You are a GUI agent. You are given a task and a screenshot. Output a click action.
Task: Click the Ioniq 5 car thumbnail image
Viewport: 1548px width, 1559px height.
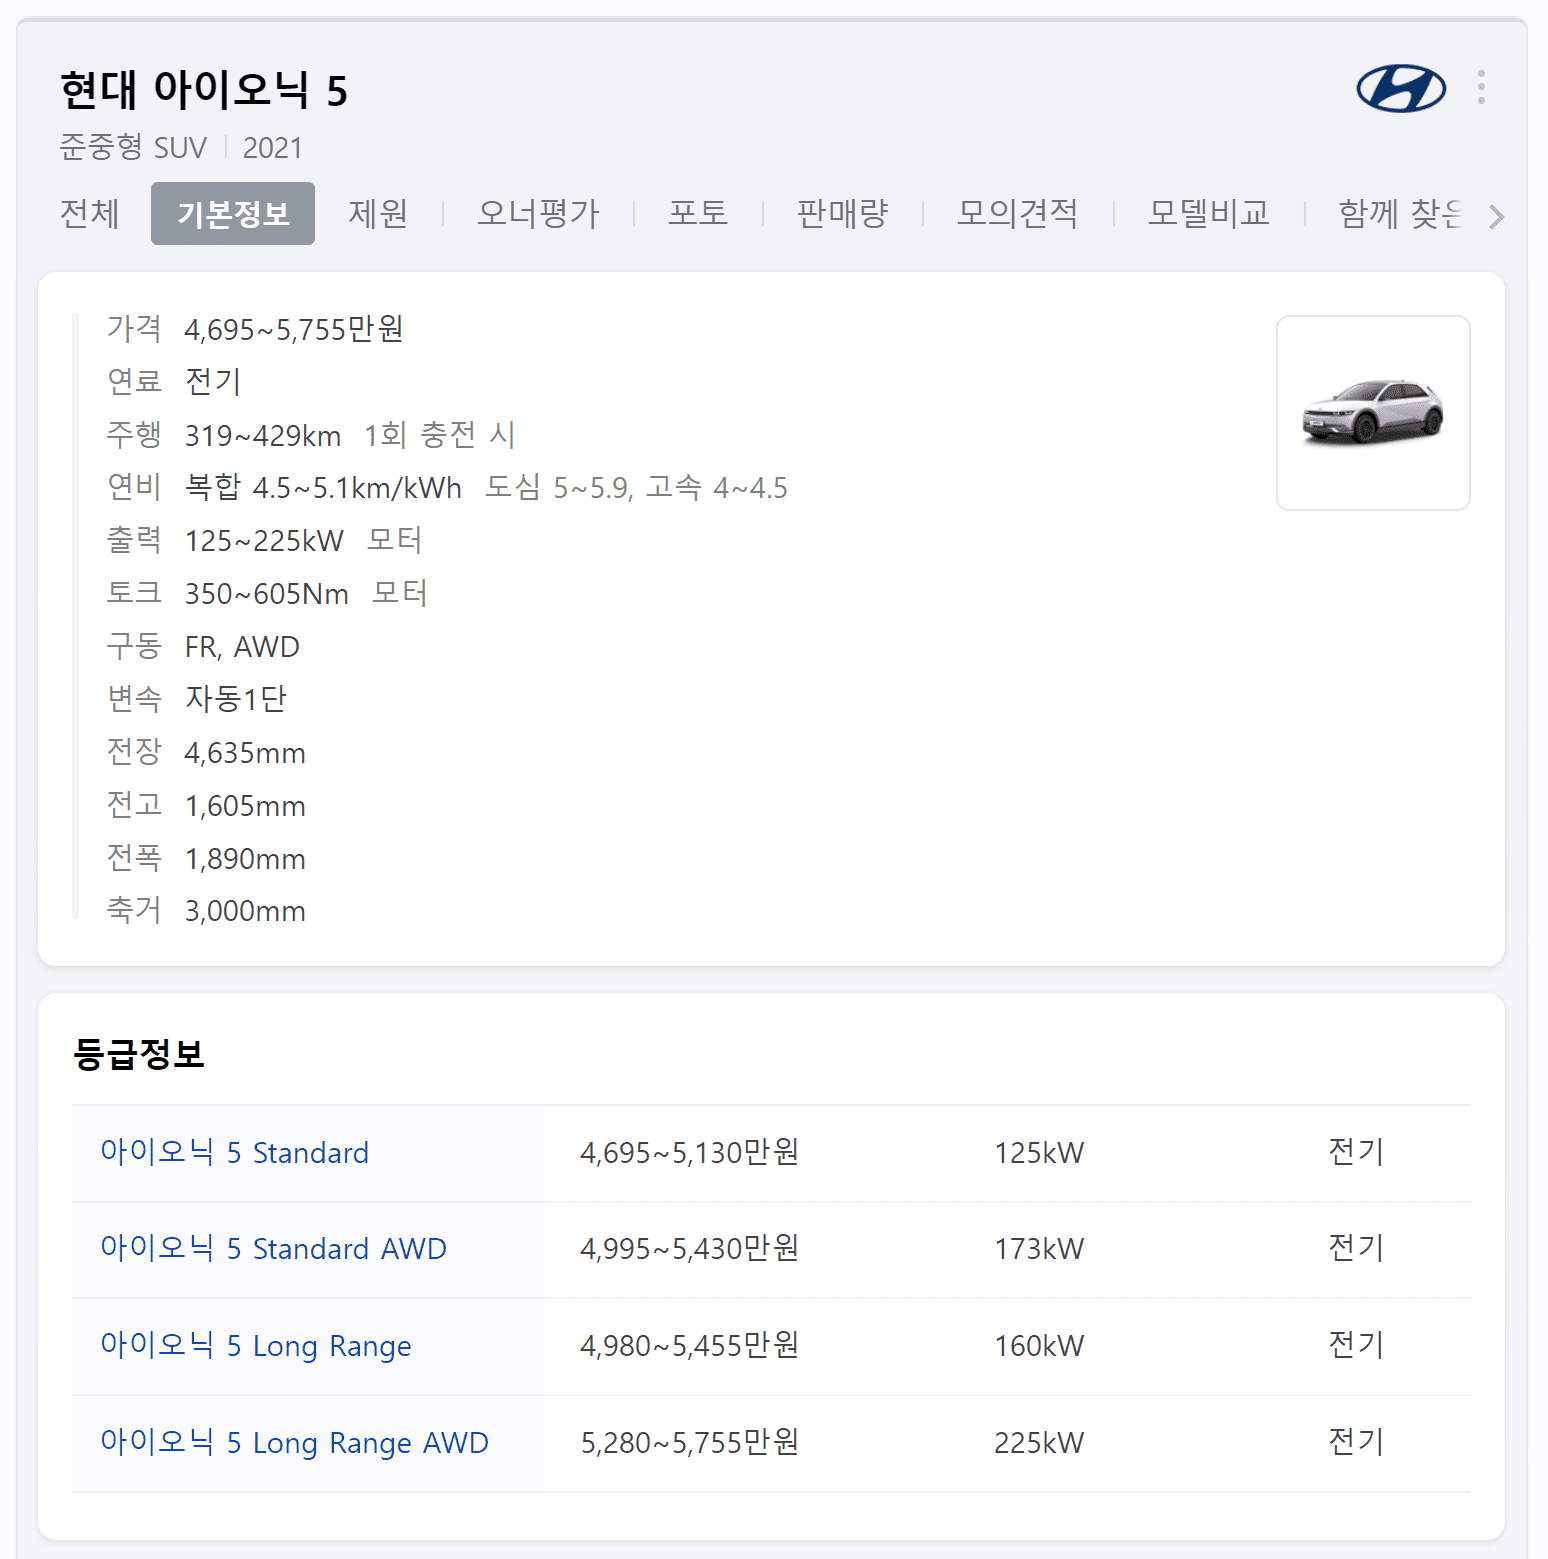point(1373,413)
